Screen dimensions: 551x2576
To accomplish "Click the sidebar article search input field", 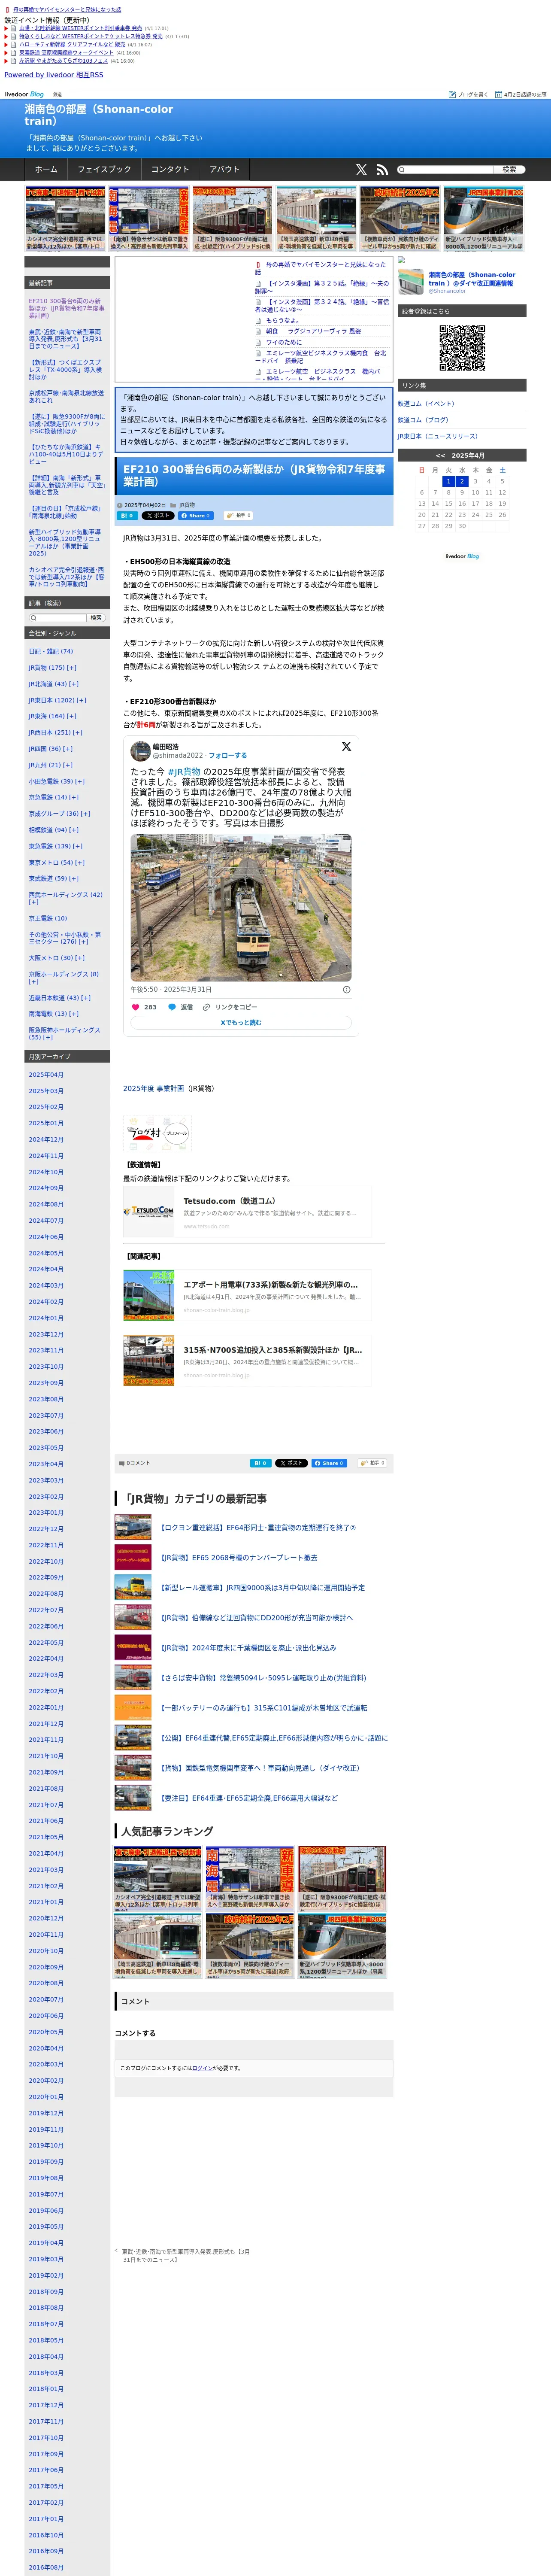I will pyautogui.click(x=57, y=618).
